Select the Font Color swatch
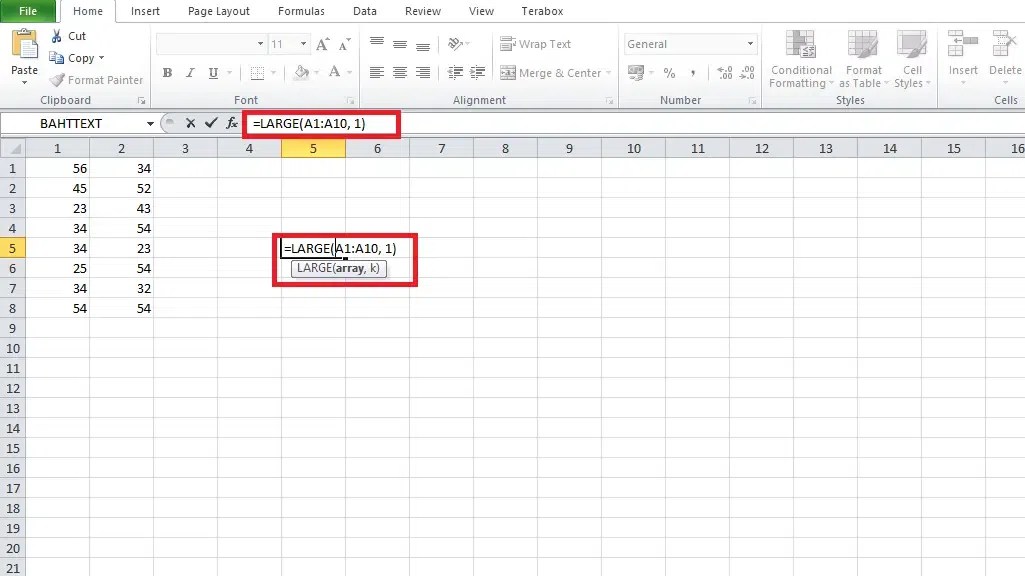The width and height of the screenshot is (1025, 576). coord(337,72)
